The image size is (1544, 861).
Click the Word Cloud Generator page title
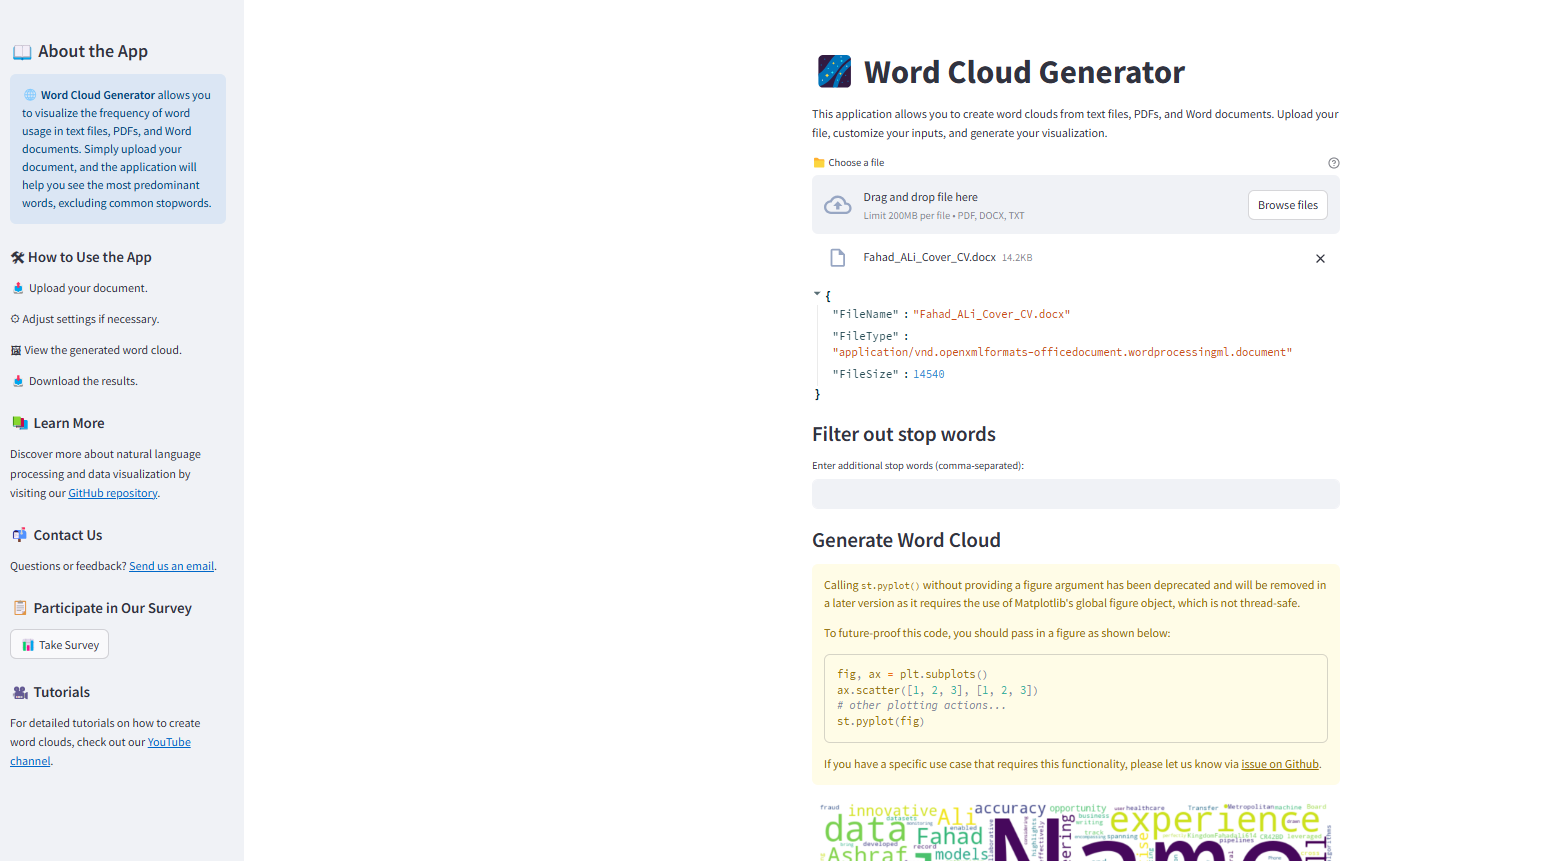coord(1024,72)
